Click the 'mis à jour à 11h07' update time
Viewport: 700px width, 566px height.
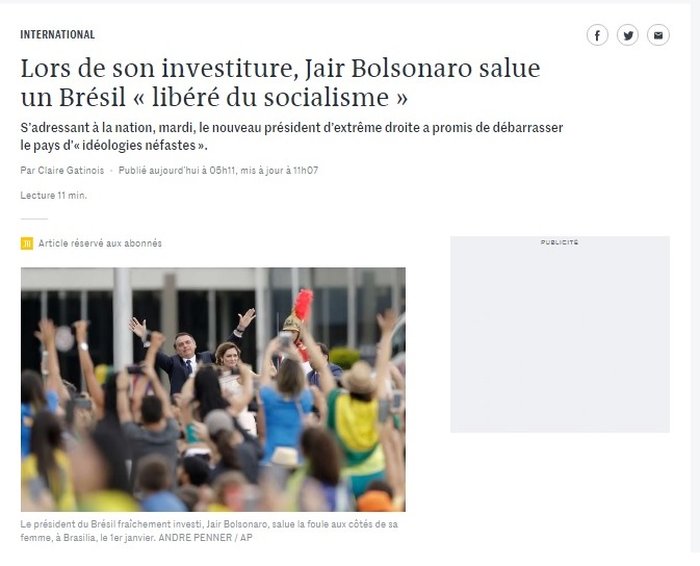pyautogui.click(x=279, y=170)
